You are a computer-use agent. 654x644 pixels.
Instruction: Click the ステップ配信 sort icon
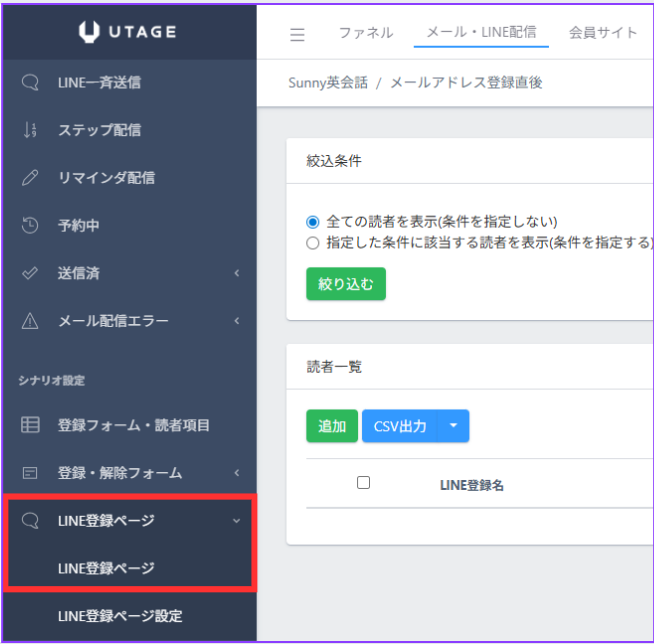pyautogui.click(x=30, y=130)
